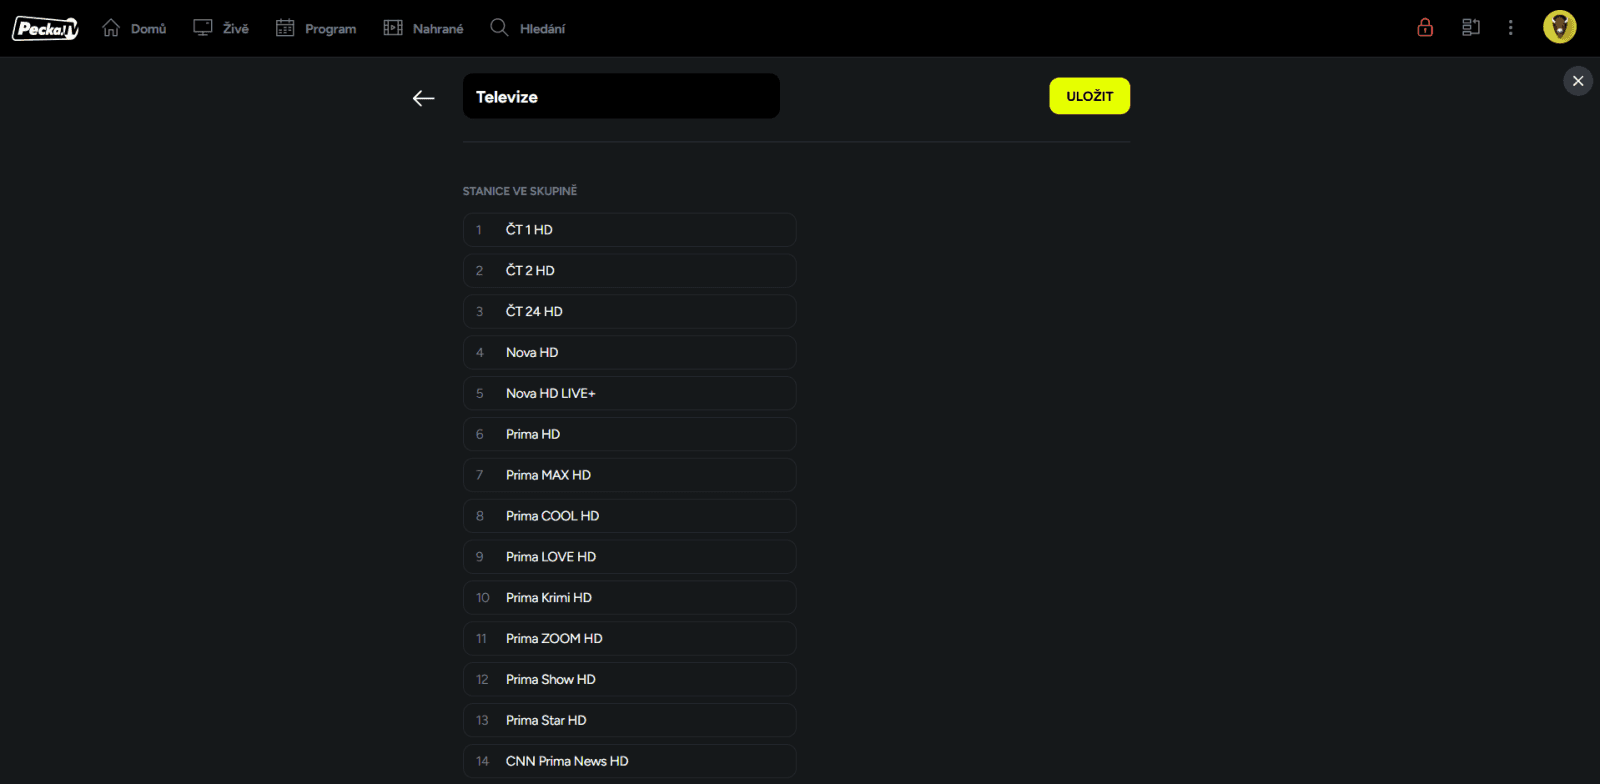Select station row Prima LOVE HD

(629, 557)
